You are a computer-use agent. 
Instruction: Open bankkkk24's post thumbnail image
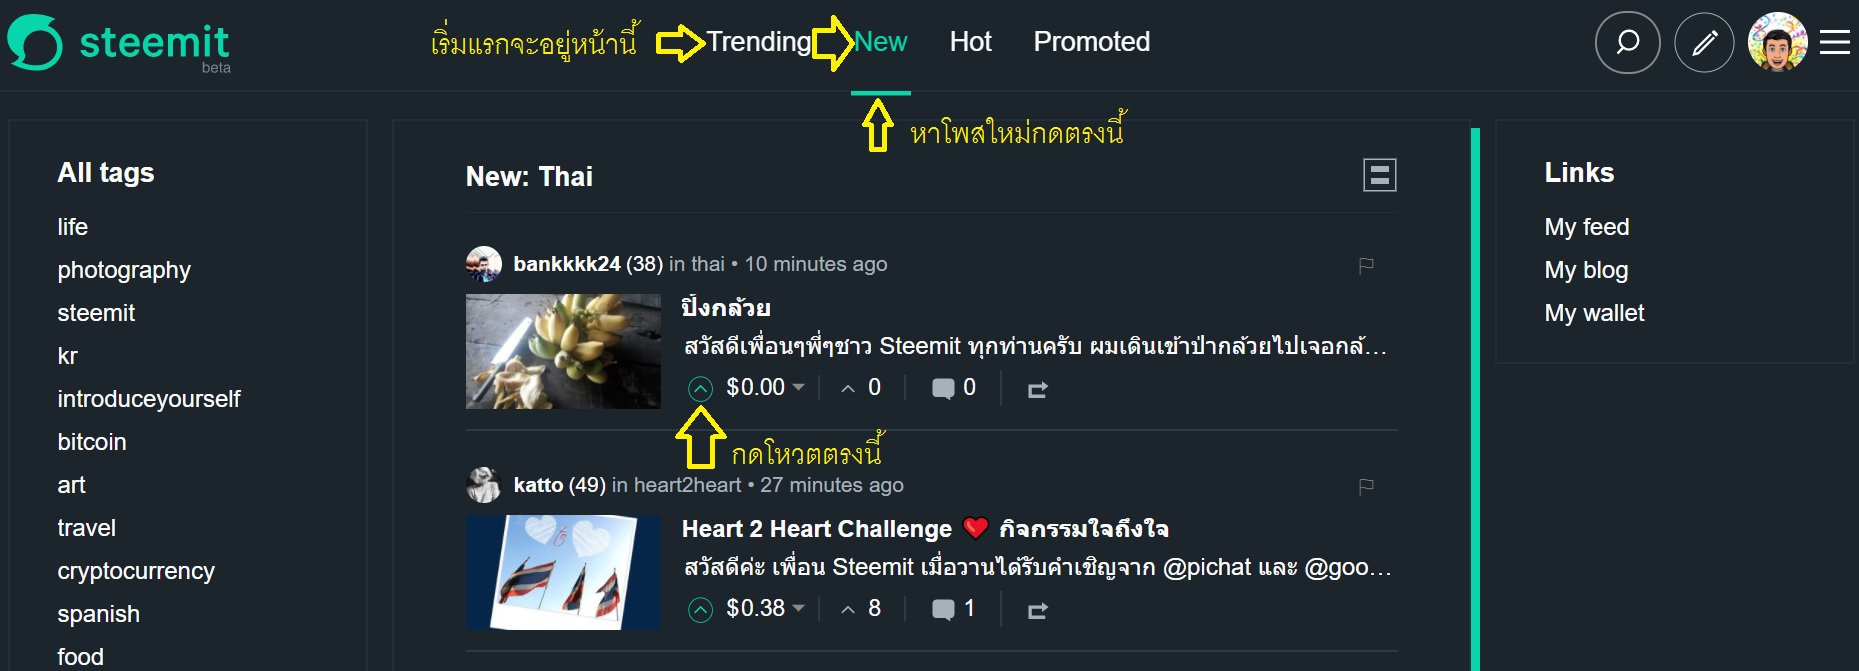(562, 351)
